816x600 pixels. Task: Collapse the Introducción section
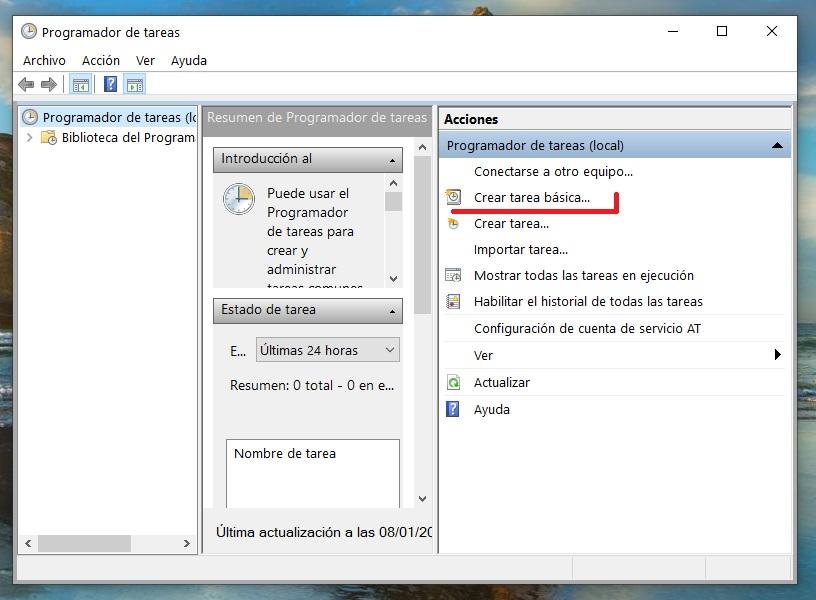pyautogui.click(x=392, y=160)
